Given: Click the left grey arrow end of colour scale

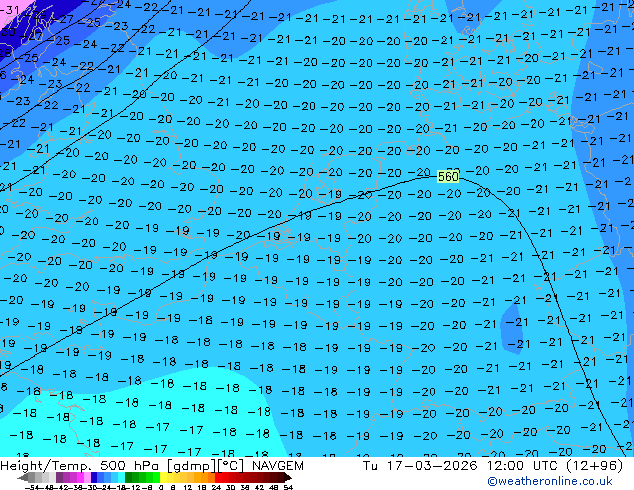Looking at the screenshot, I should [x=23, y=478].
